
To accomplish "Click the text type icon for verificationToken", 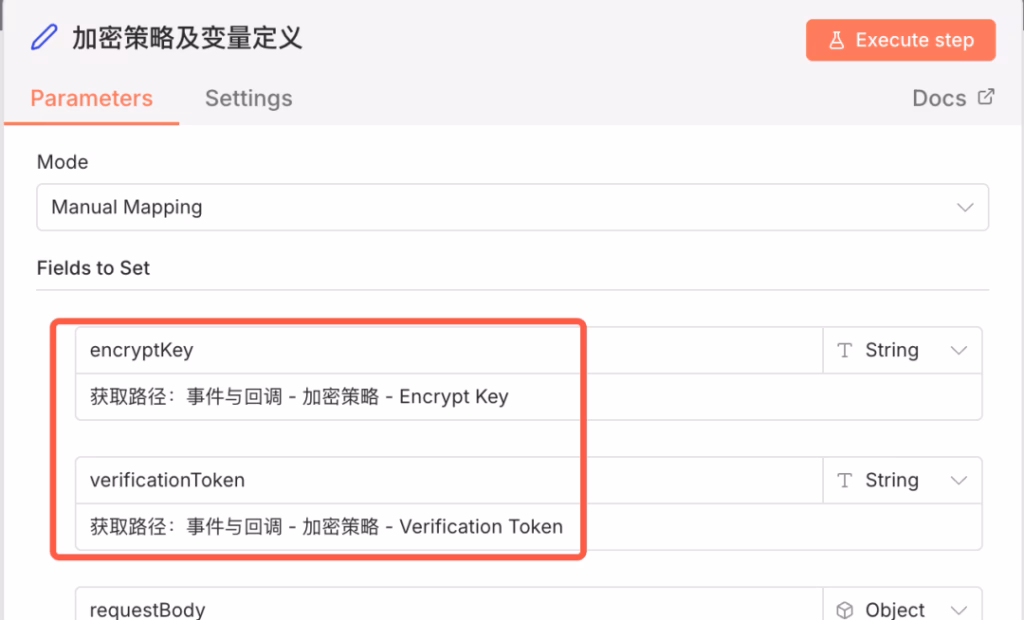I will 845,481.
